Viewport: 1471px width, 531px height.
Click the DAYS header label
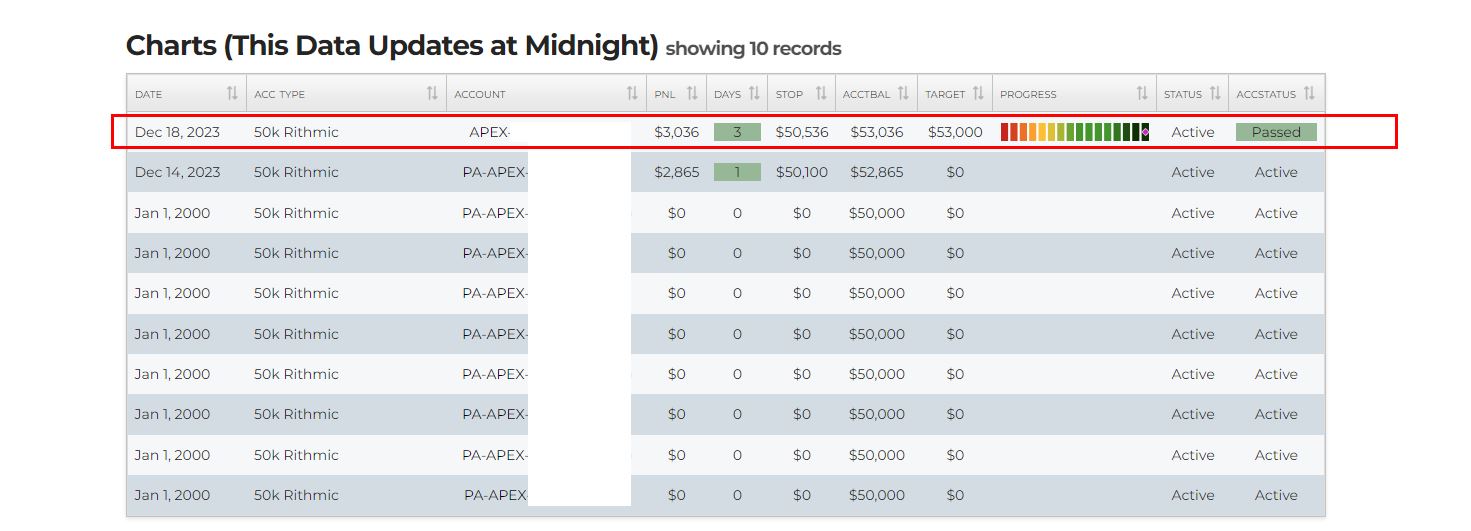728,94
